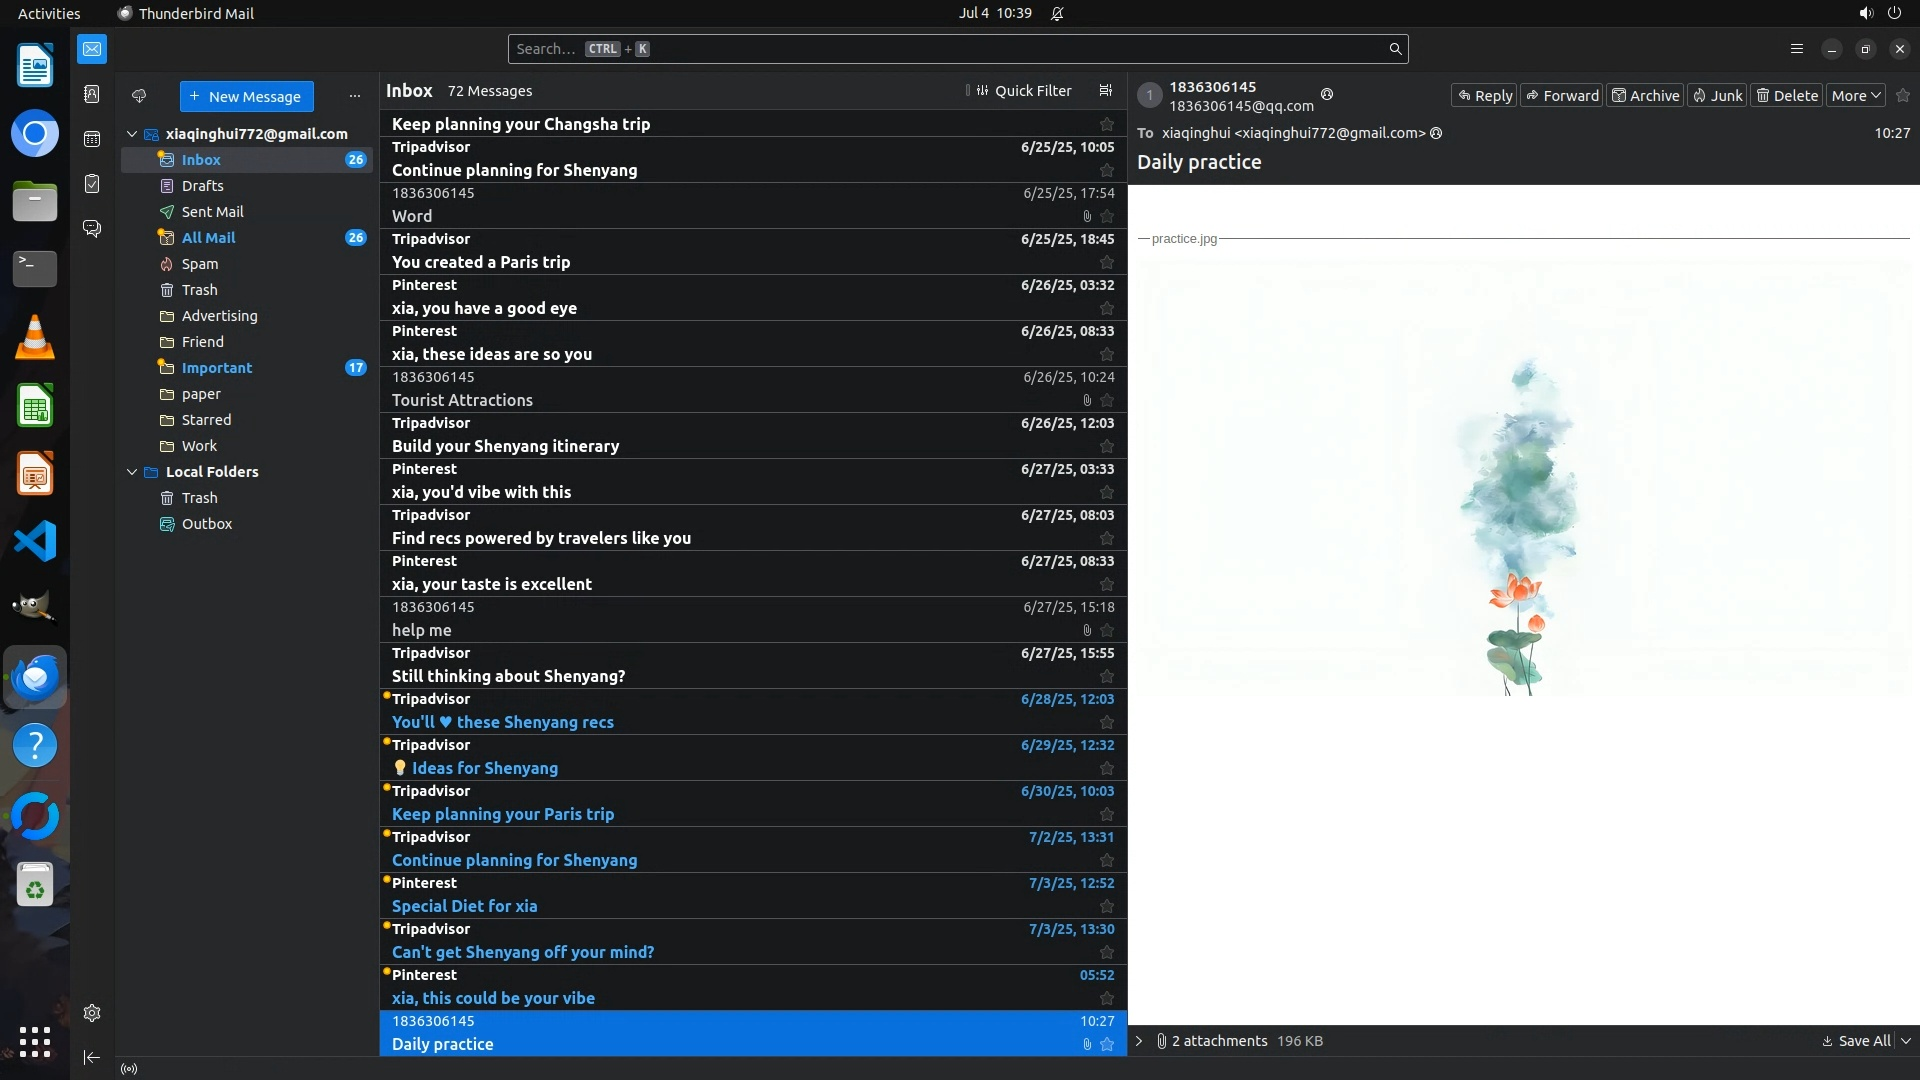Click Save All attachments
Viewport: 1920px width, 1080px height.
1856,1041
